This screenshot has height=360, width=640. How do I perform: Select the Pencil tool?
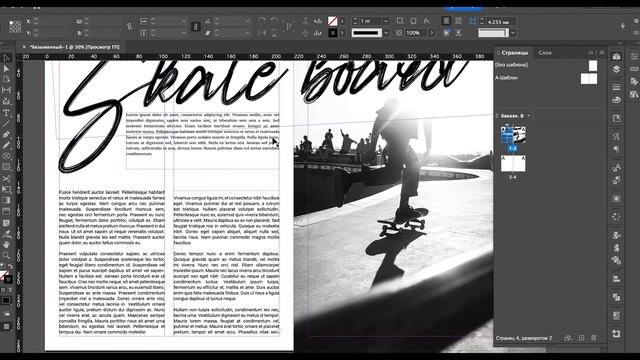pyautogui.click(x=6, y=145)
